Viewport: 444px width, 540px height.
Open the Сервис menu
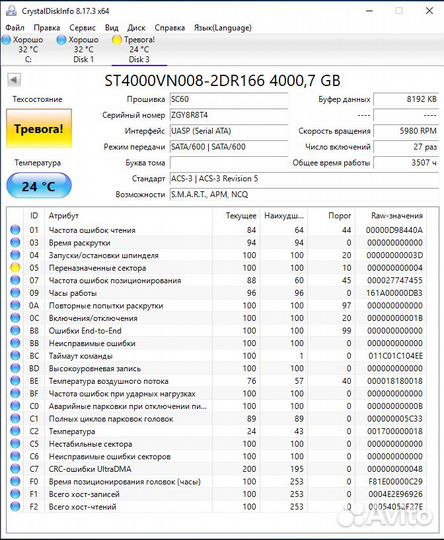click(82, 28)
